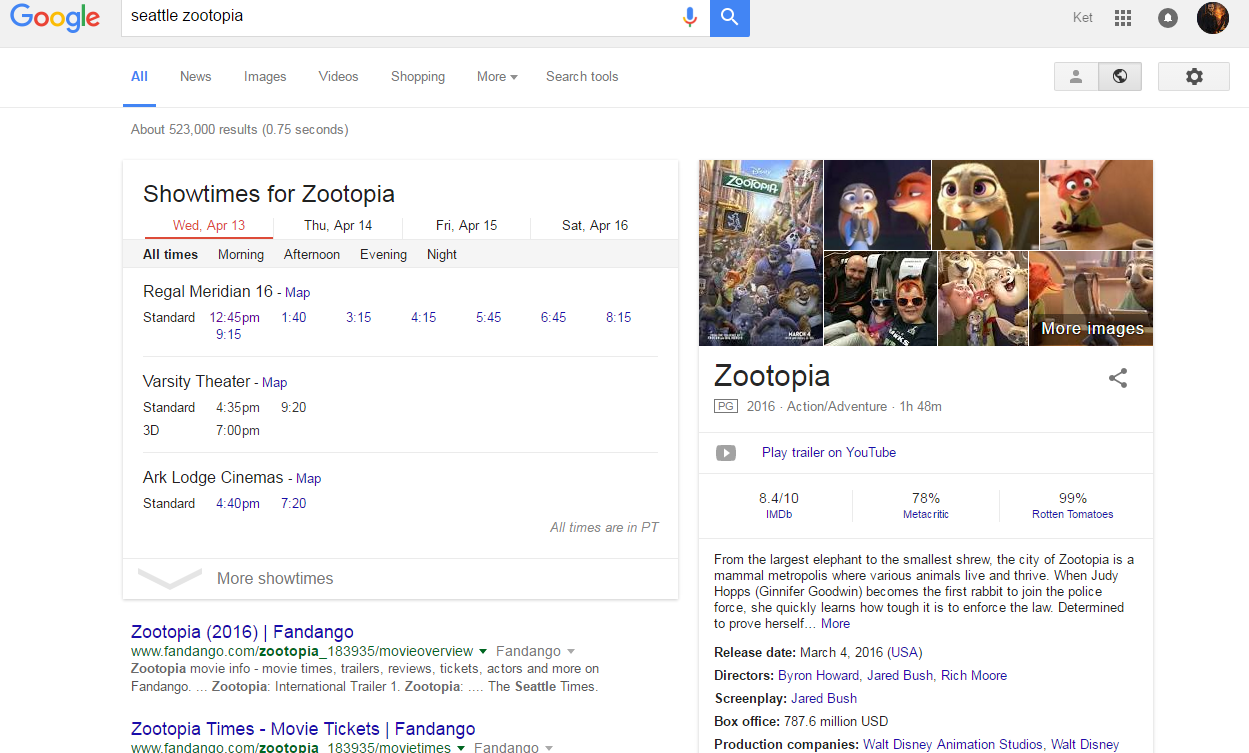Viewport: 1249px width, 753px height.
Task: Switch to Images tab
Action: (265, 76)
